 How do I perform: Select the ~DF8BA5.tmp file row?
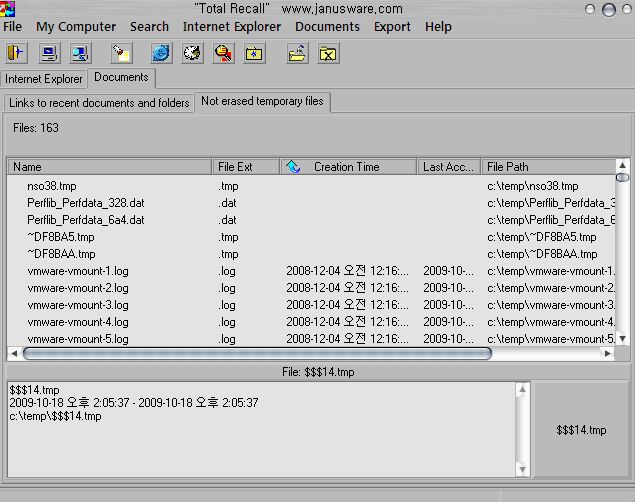tap(311, 237)
